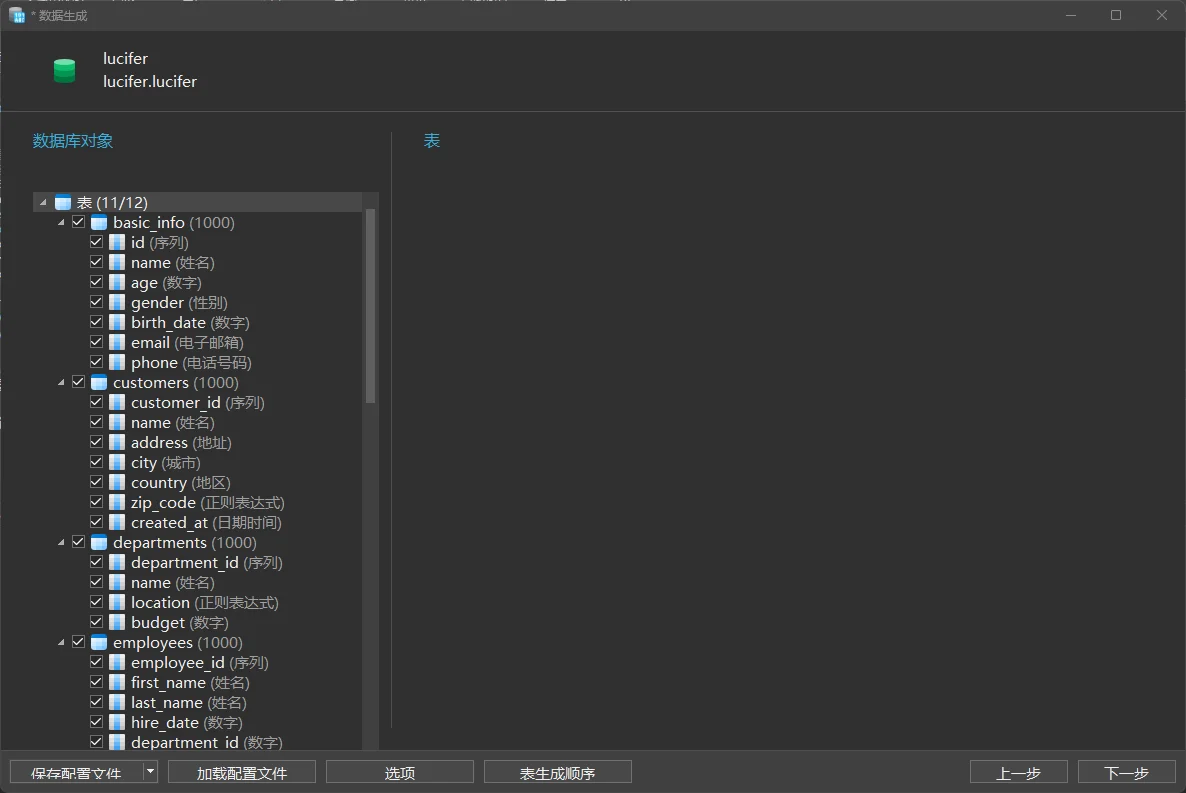Image resolution: width=1186 pixels, height=793 pixels.
Task: Uncheck the basic_info table checkbox
Action: coord(79,222)
